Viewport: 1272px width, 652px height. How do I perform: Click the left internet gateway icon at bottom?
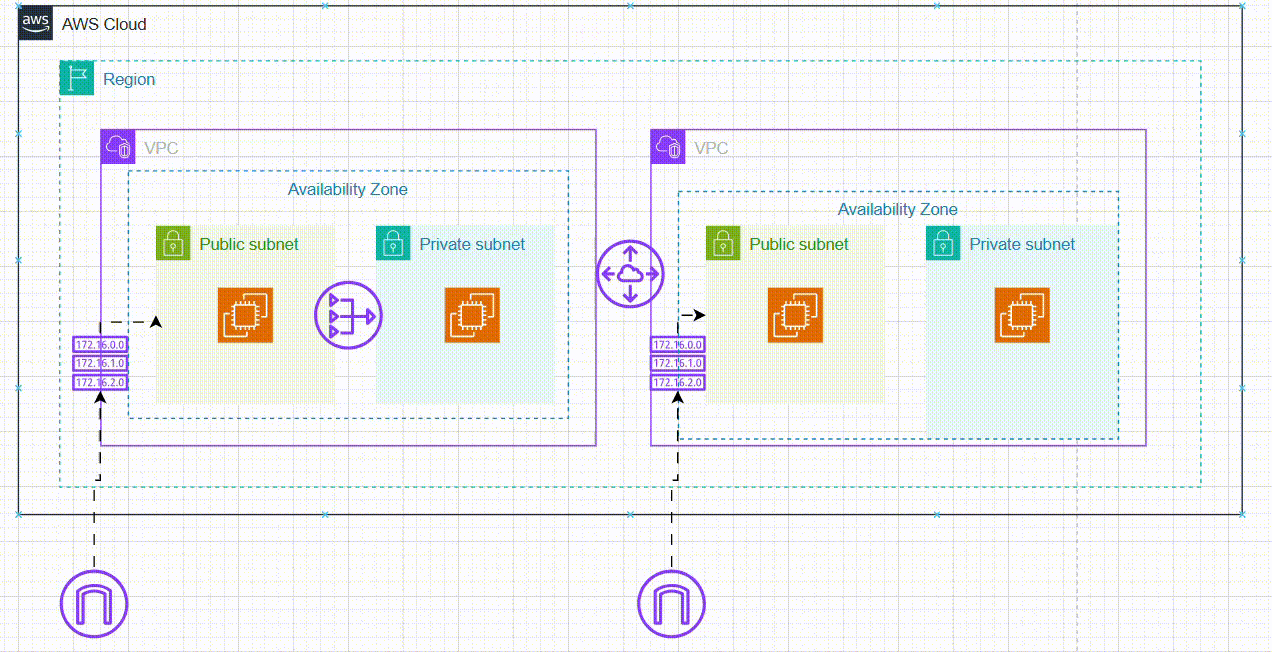point(94,603)
